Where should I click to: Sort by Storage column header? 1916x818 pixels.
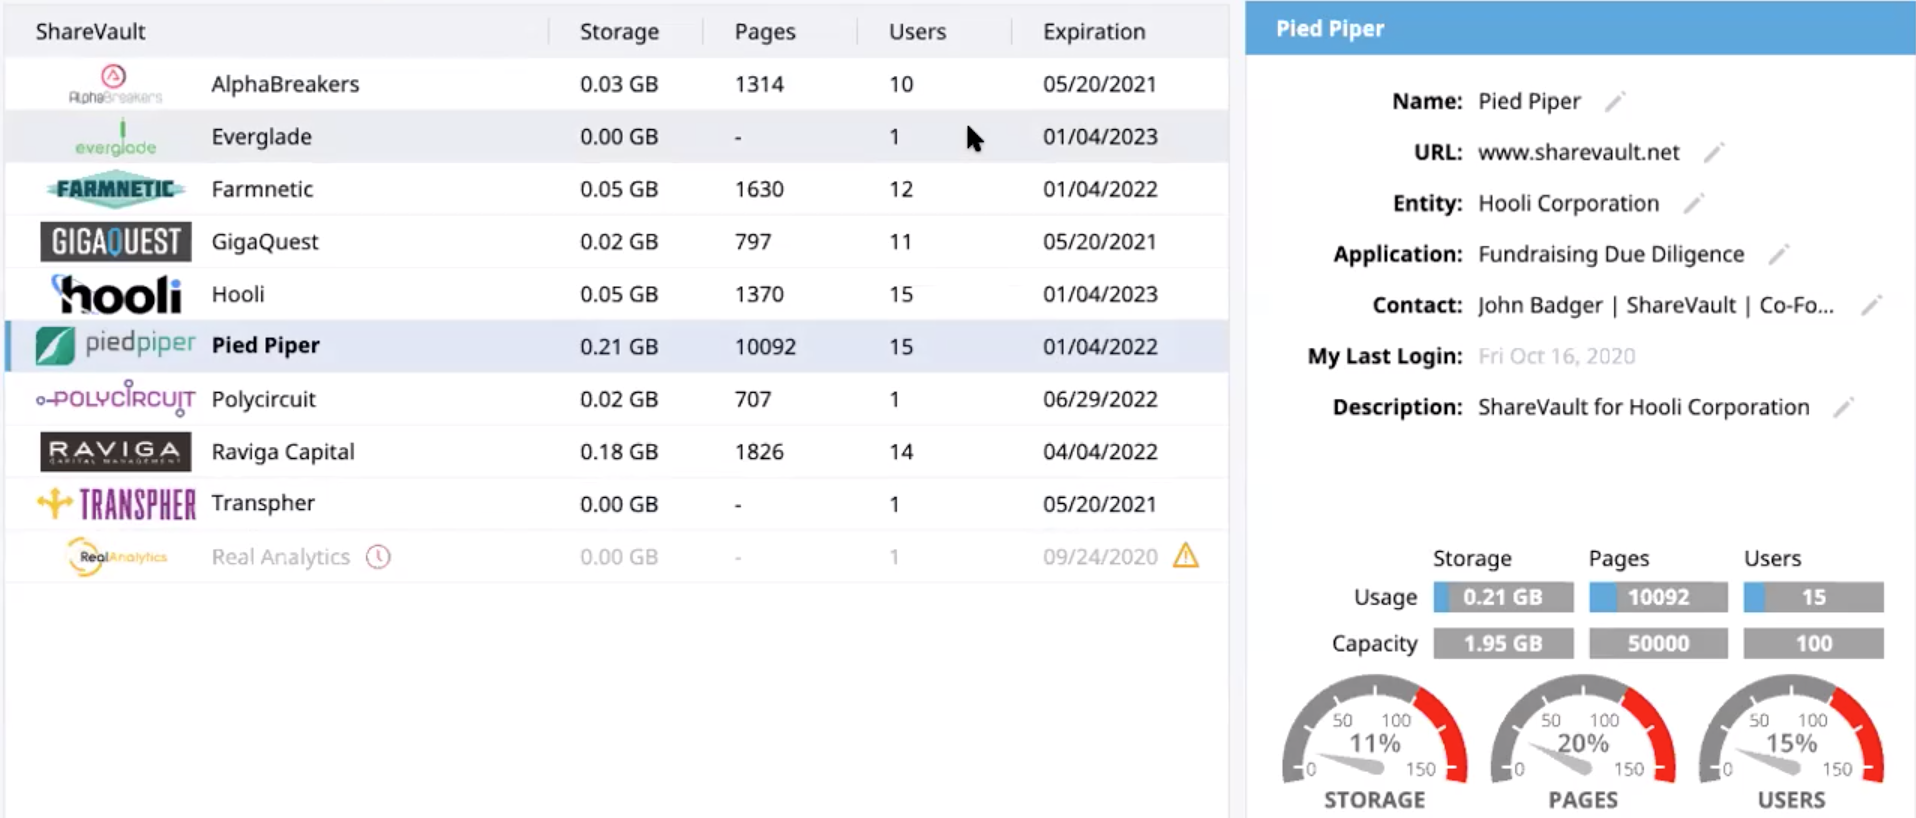coord(619,31)
